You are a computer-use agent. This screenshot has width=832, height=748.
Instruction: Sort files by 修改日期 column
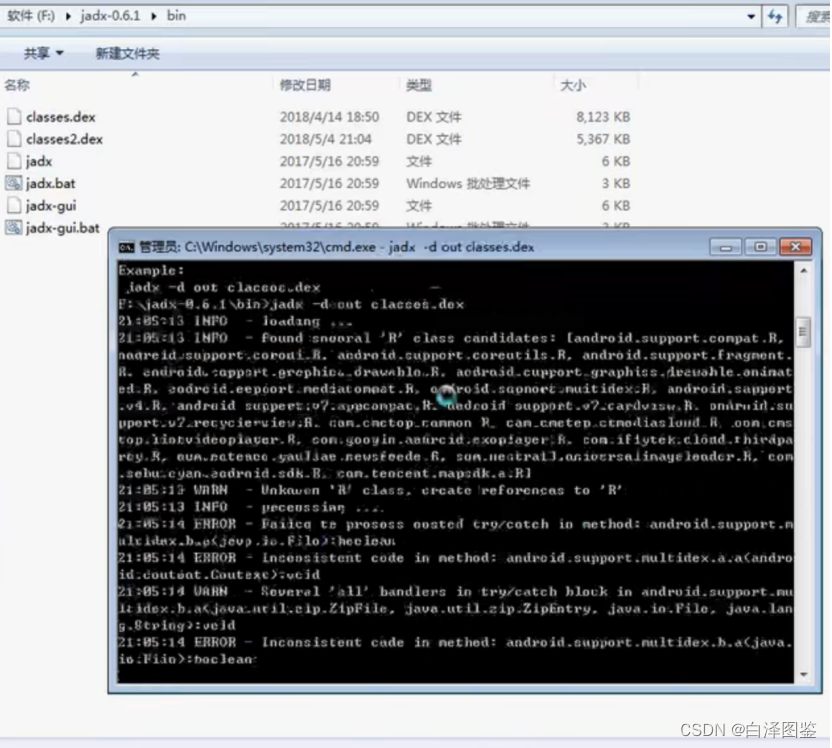coord(305,85)
